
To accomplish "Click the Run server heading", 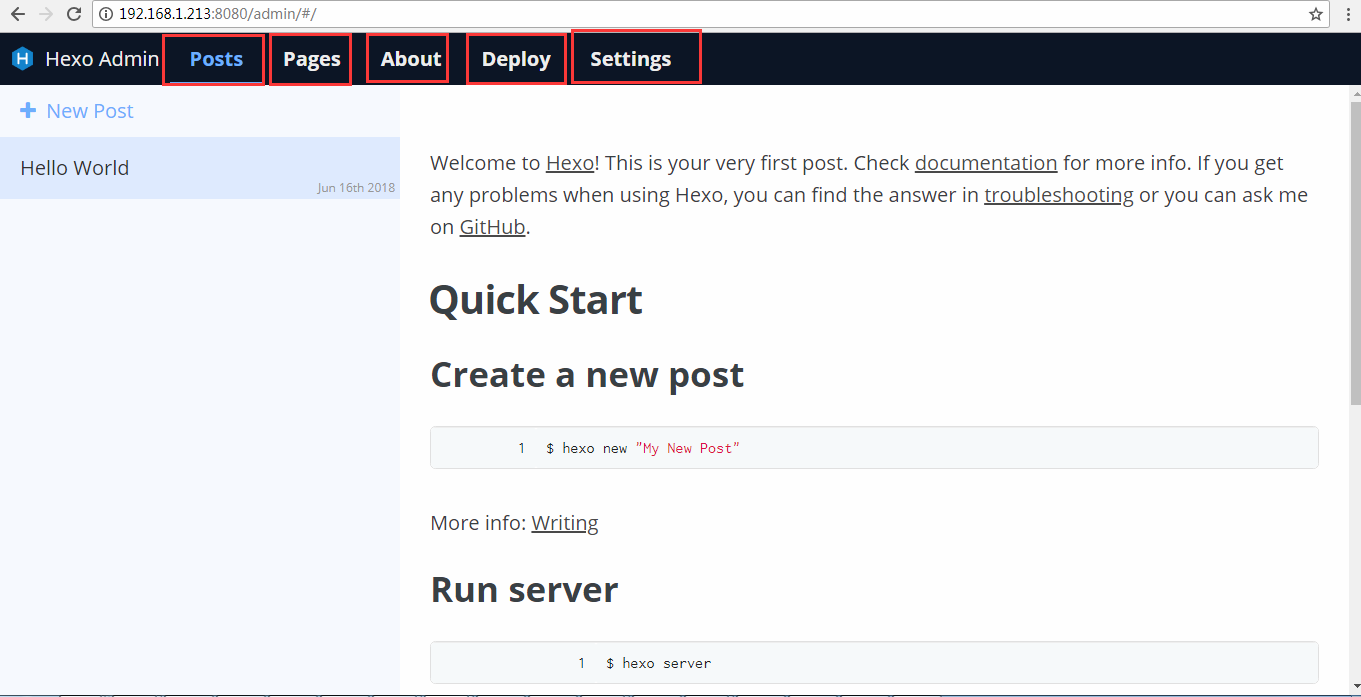I will pos(524,590).
